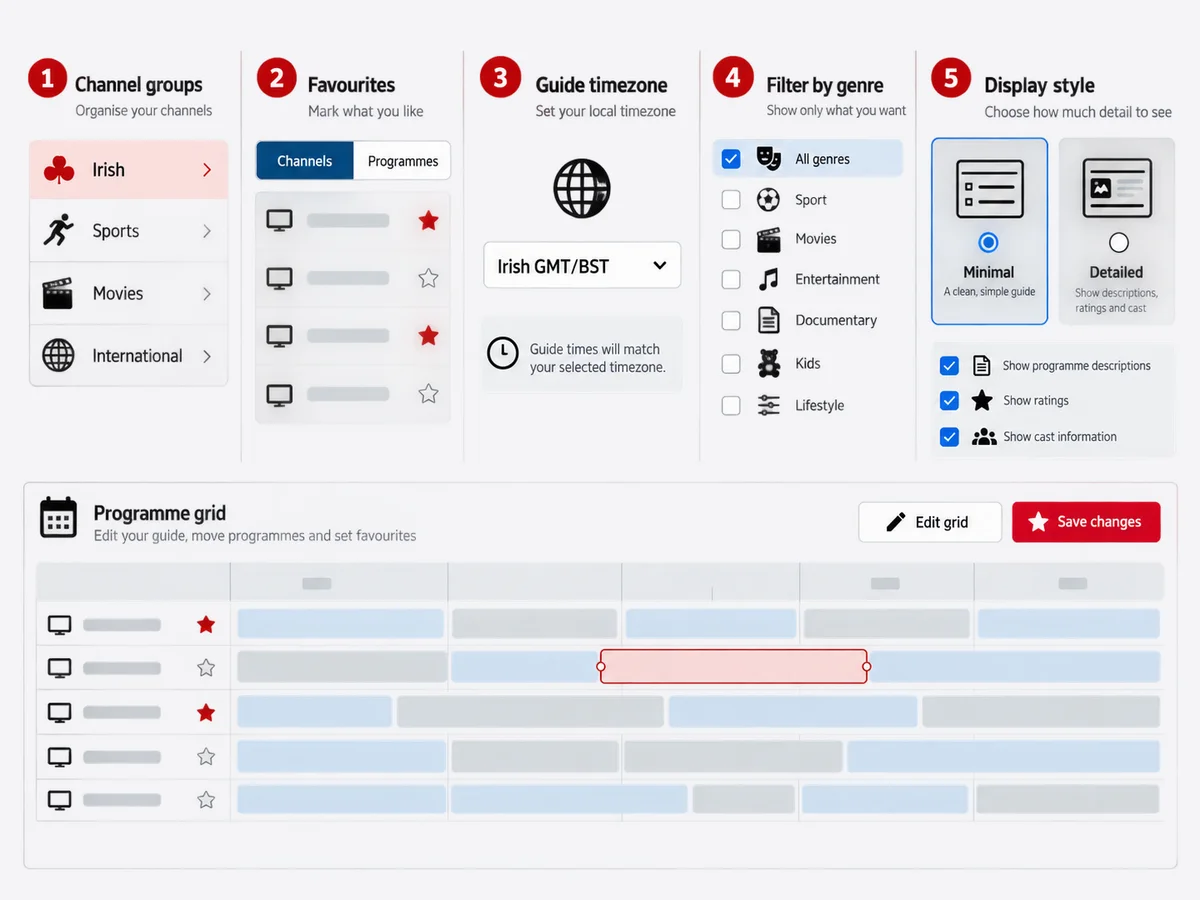Click the calendar icon beside Programme grid
The height and width of the screenshot is (900, 1200).
(x=58, y=518)
